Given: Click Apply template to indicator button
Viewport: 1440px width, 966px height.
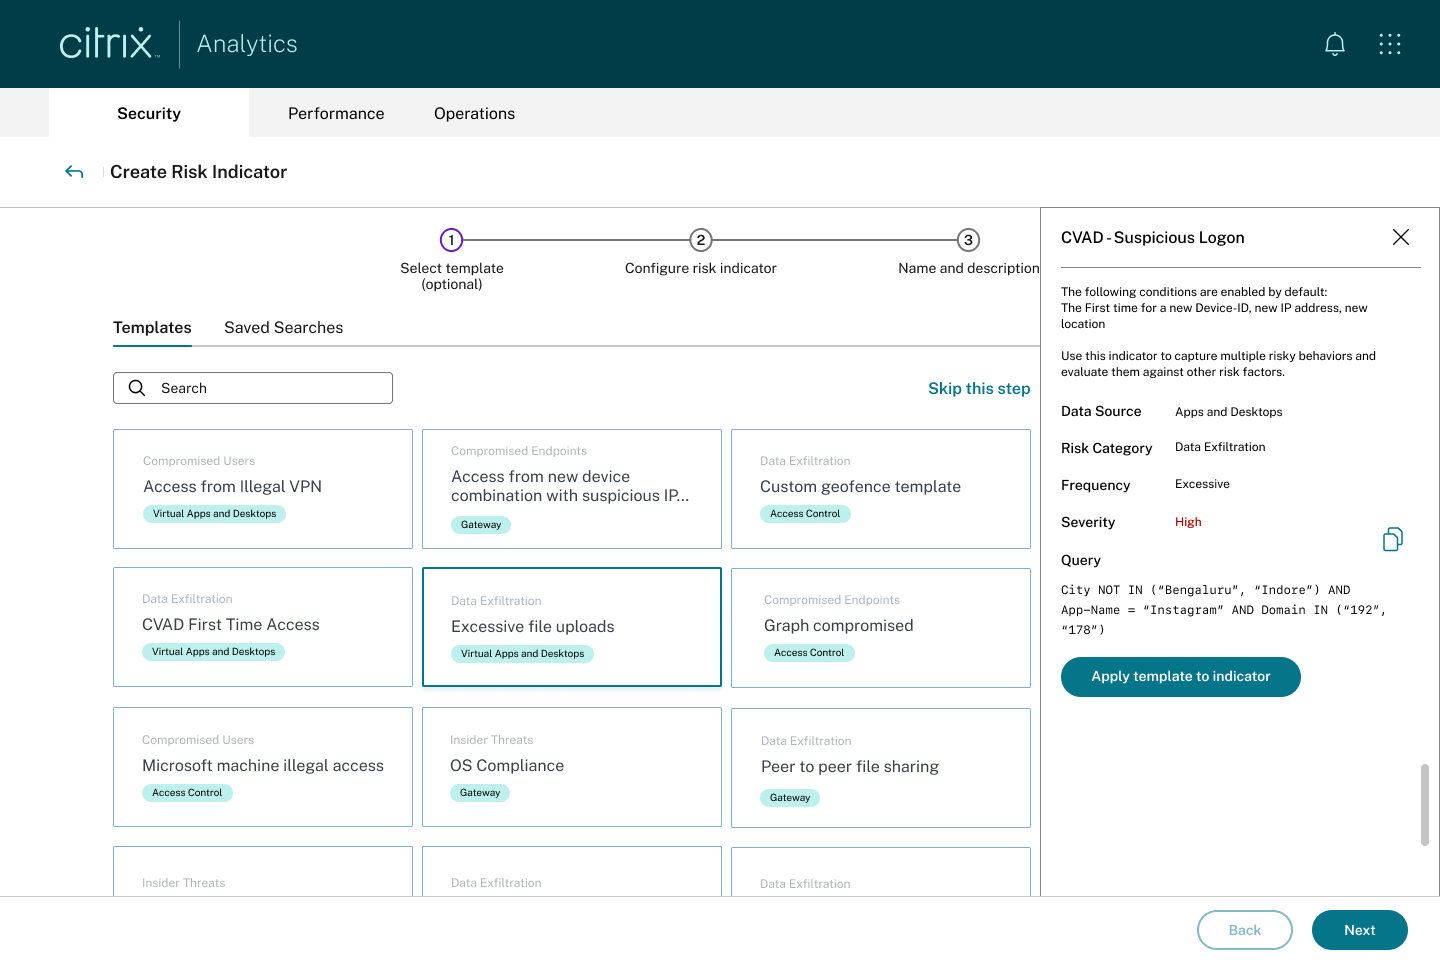Looking at the screenshot, I should point(1181,677).
